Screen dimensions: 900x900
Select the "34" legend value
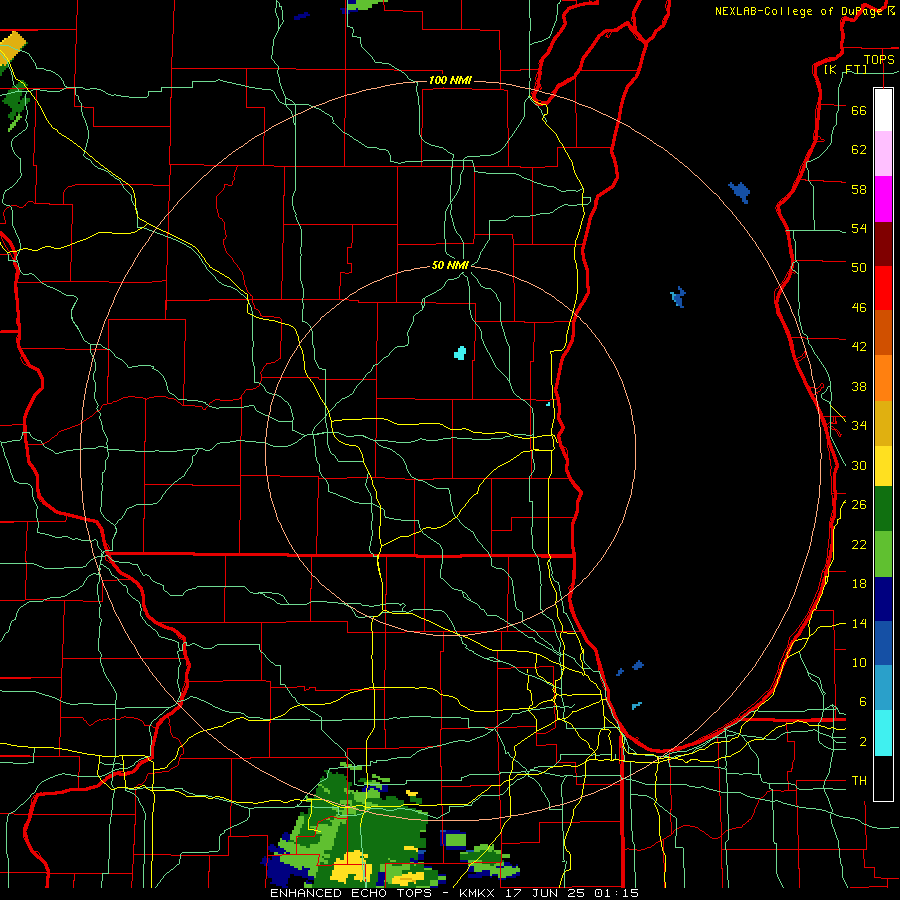tap(859, 425)
